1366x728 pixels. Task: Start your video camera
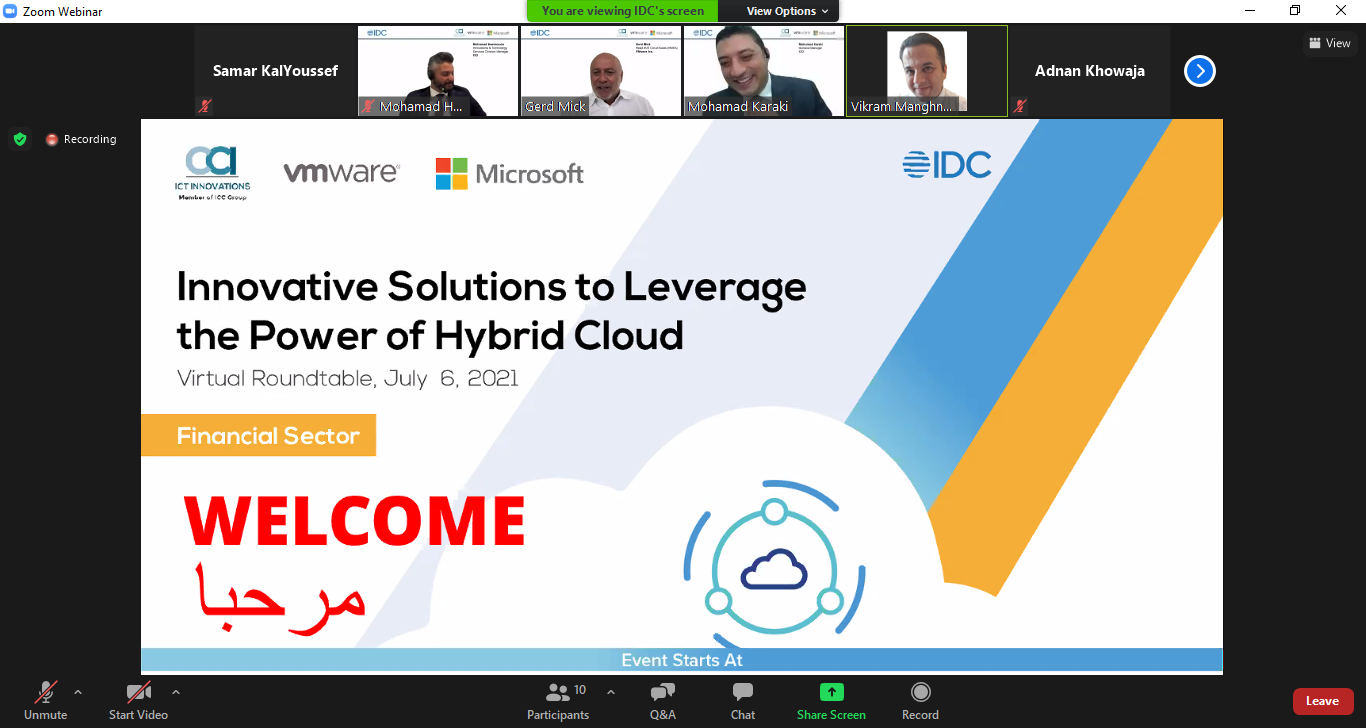pyautogui.click(x=138, y=700)
